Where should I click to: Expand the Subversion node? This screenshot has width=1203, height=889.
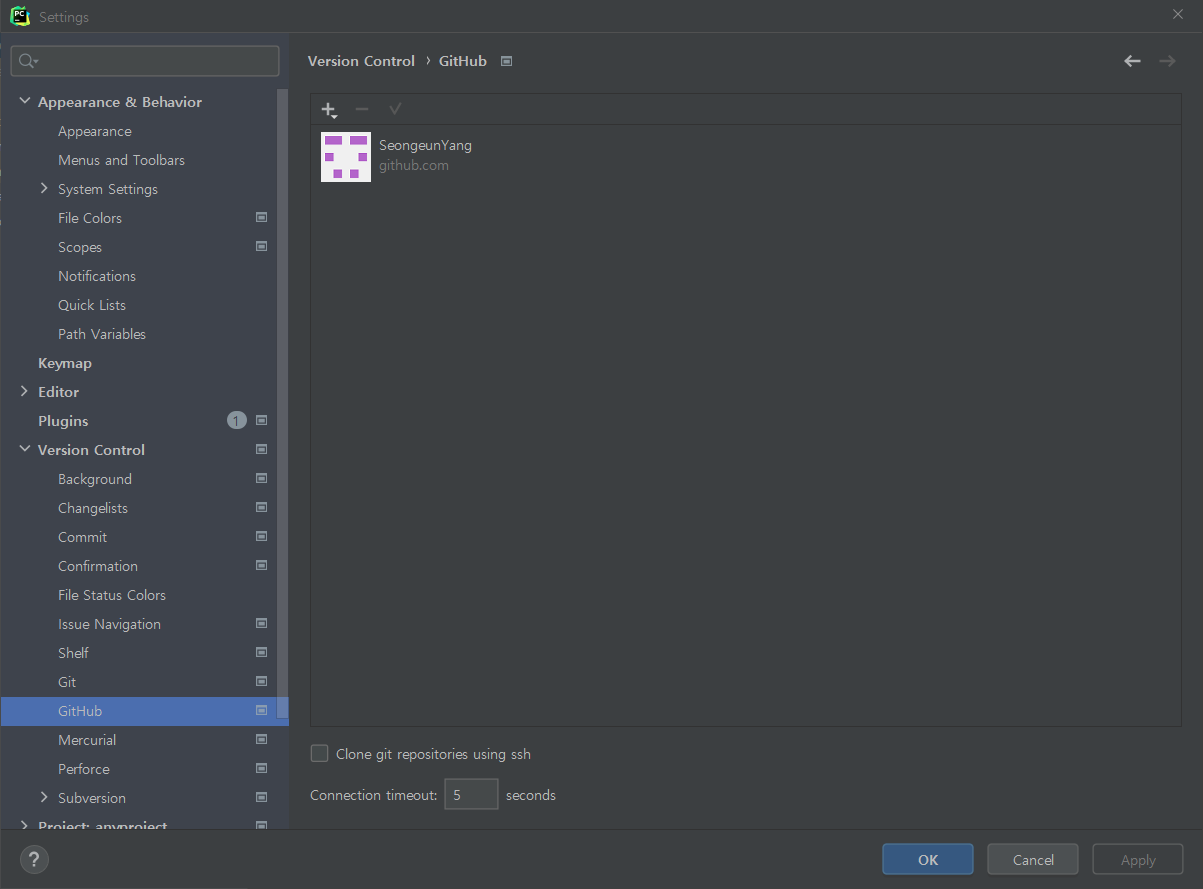coord(44,797)
